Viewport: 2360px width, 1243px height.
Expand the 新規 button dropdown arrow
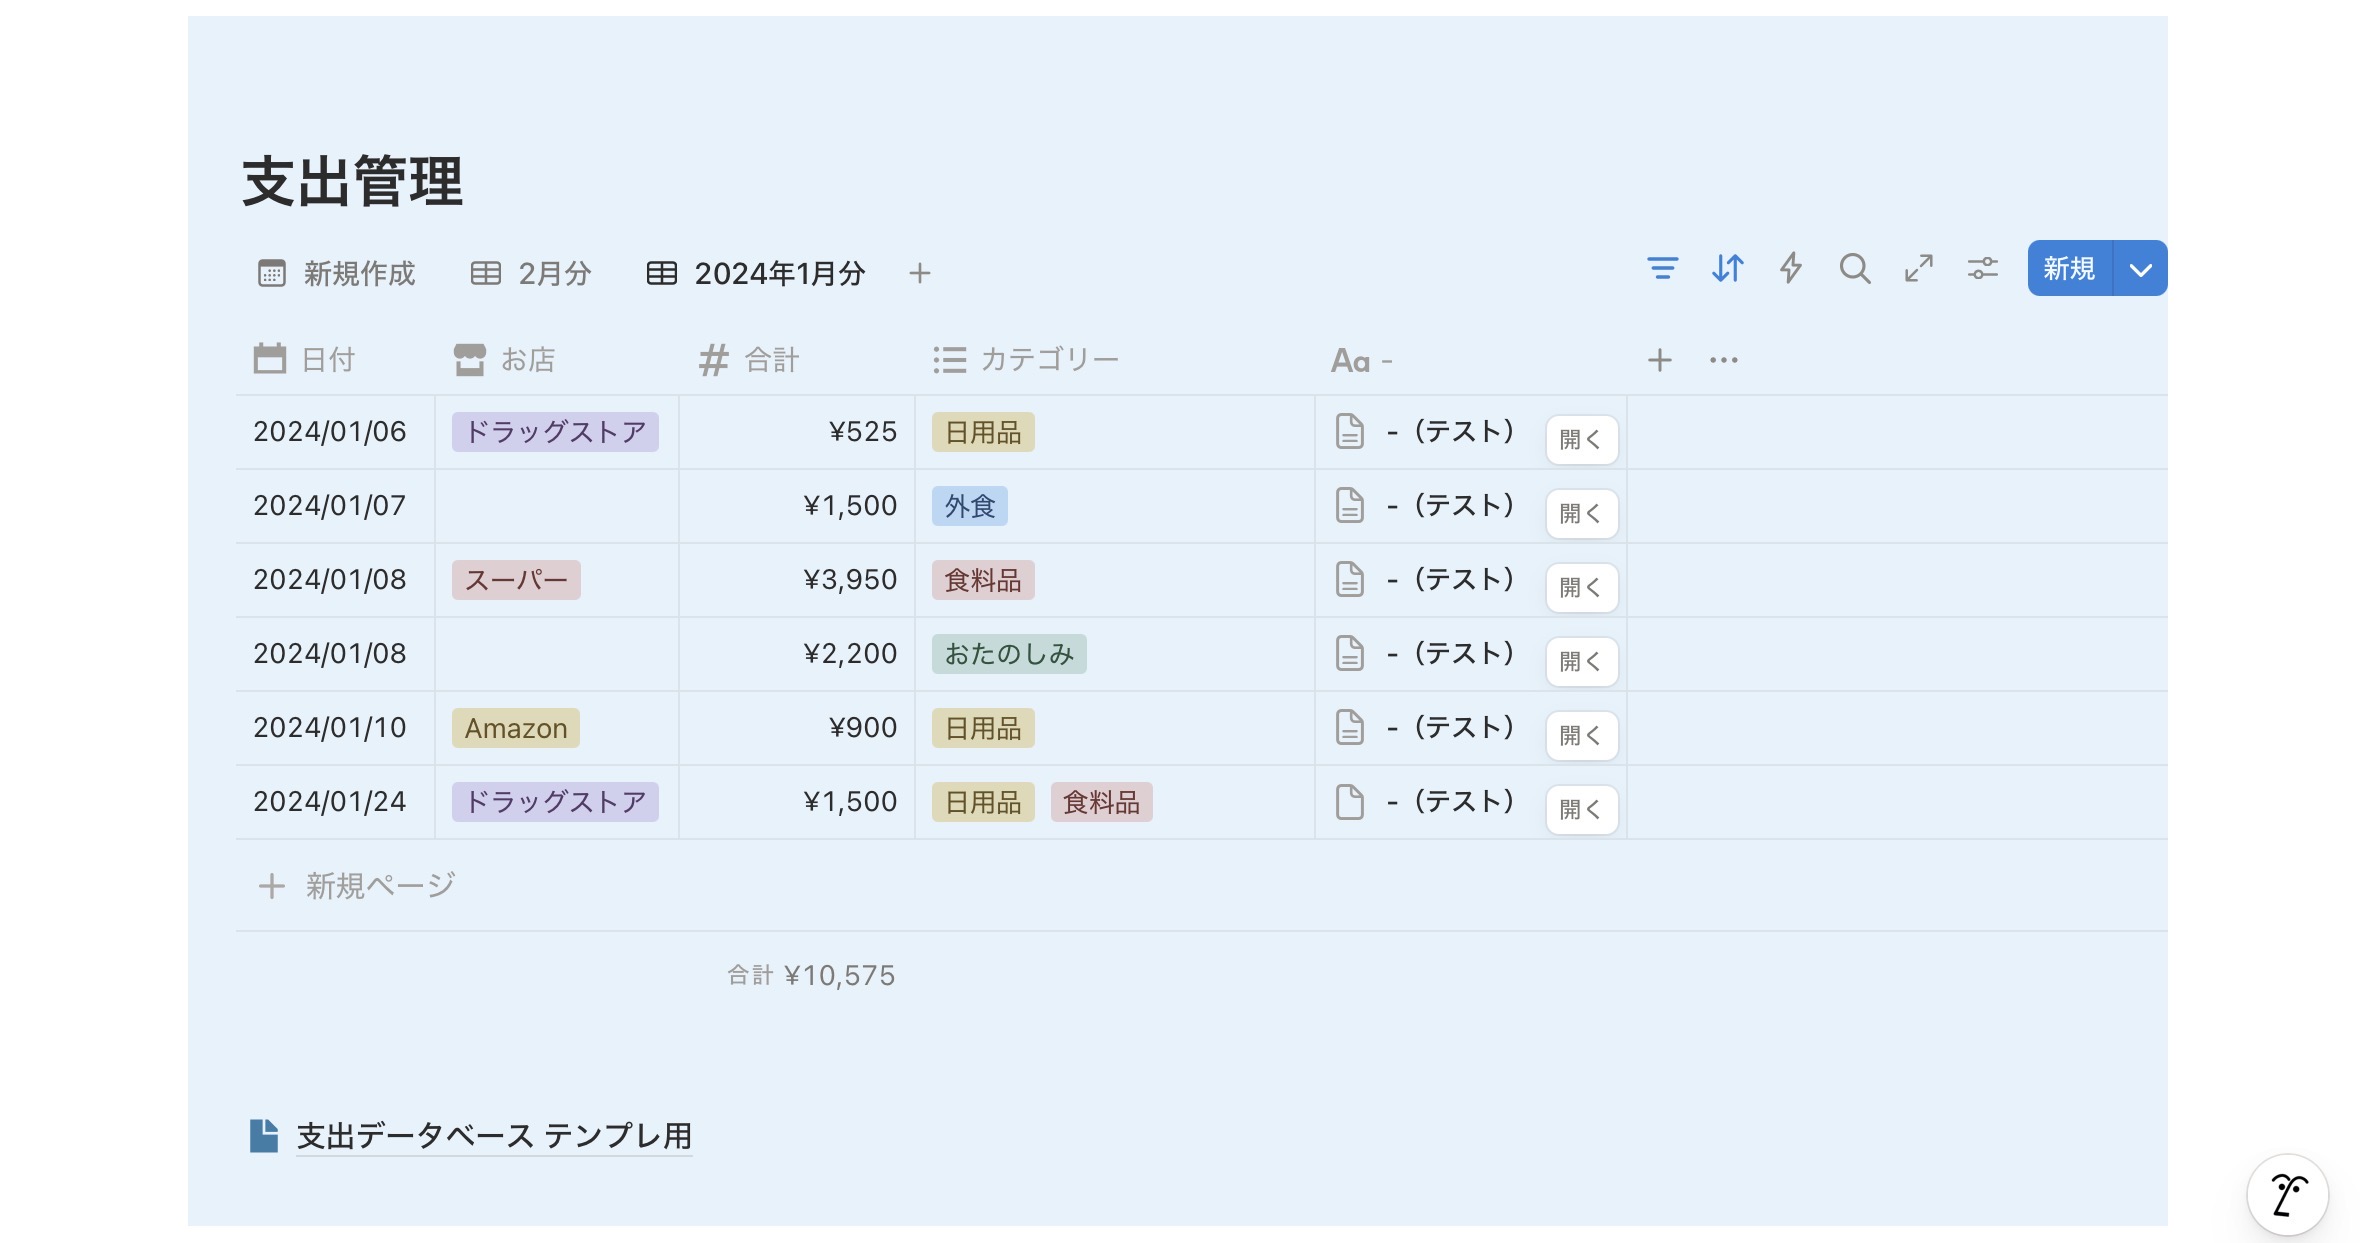click(x=2140, y=269)
